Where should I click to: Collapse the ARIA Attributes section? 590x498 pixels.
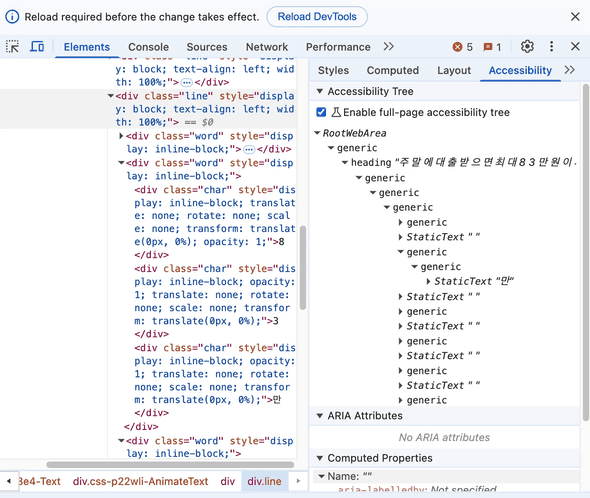click(x=320, y=416)
